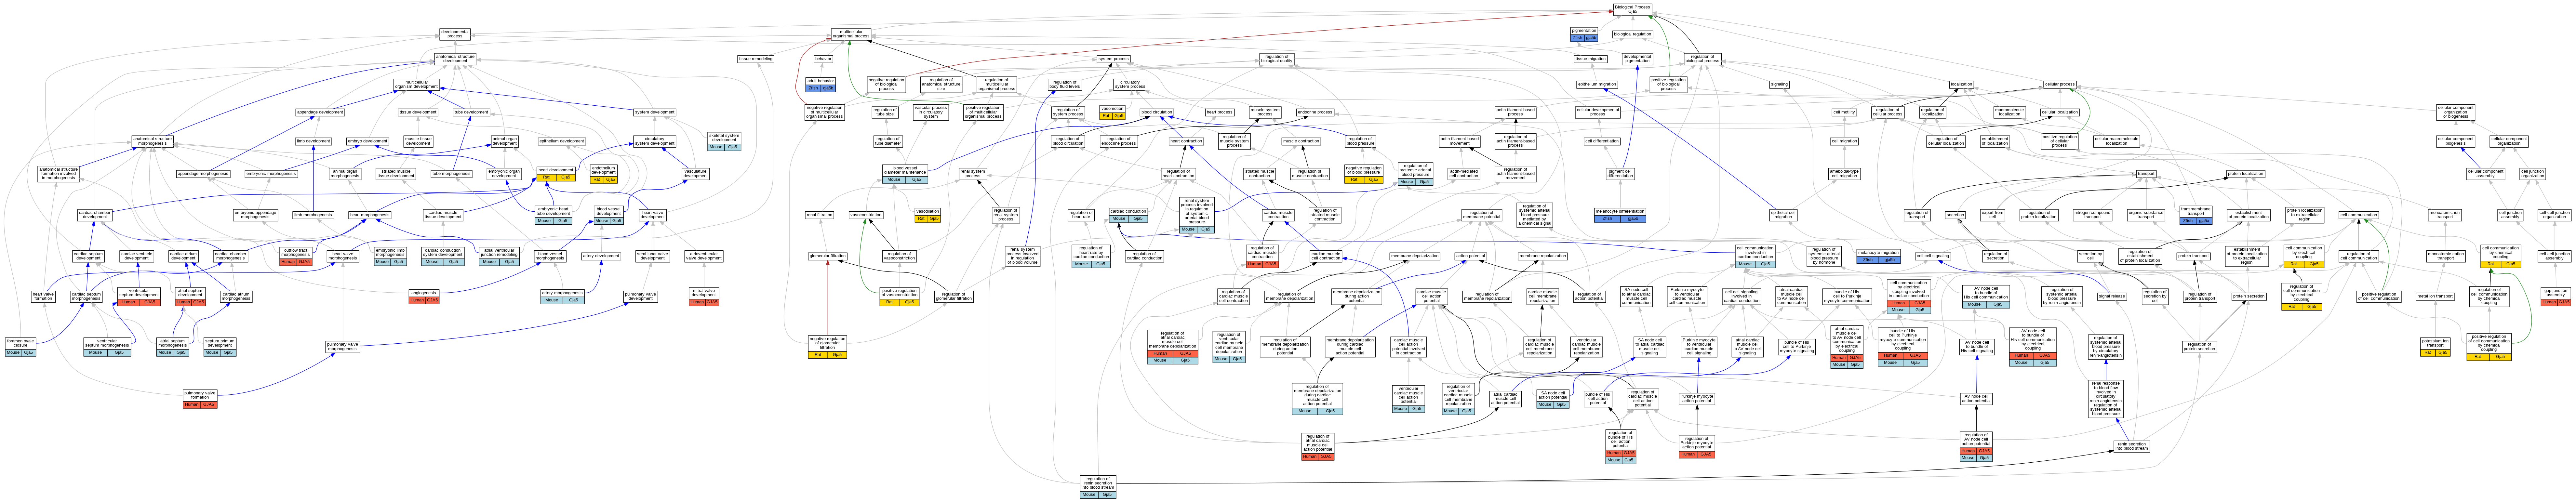The image size is (2576, 502).
Task: Click the 'cardiac chamber development' node
Action: 95,215
